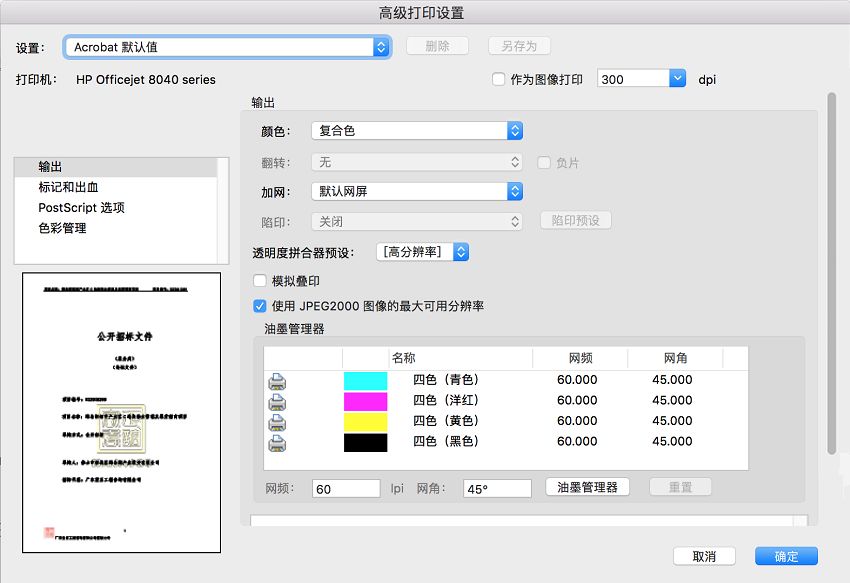Click the 另存为 button
The width and height of the screenshot is (850, 583).
520,46
